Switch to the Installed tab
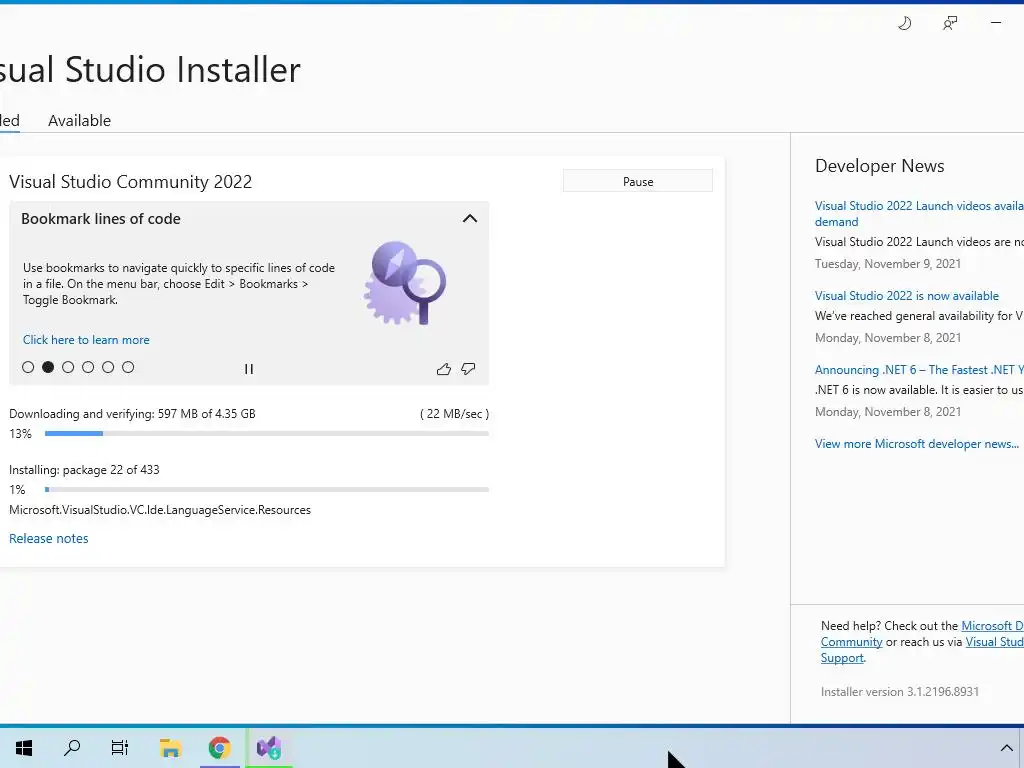 coord(10,121)
